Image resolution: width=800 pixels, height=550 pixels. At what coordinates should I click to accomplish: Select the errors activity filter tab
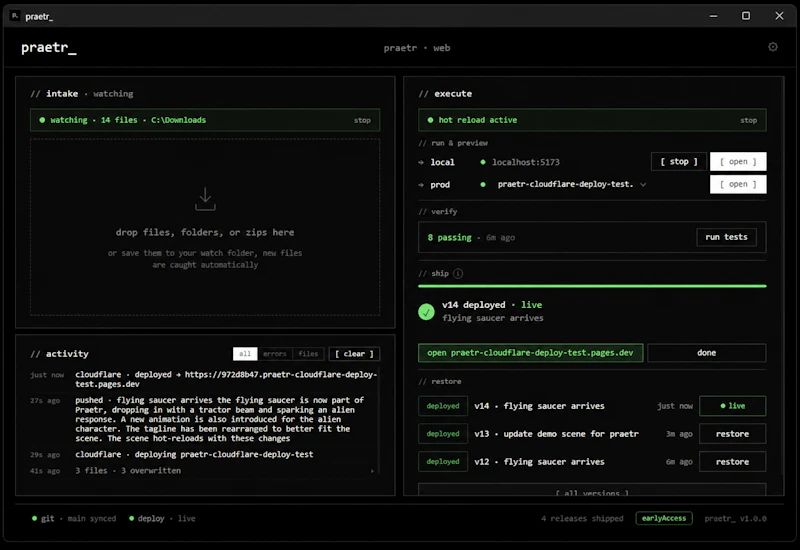(x=274, y=354)
